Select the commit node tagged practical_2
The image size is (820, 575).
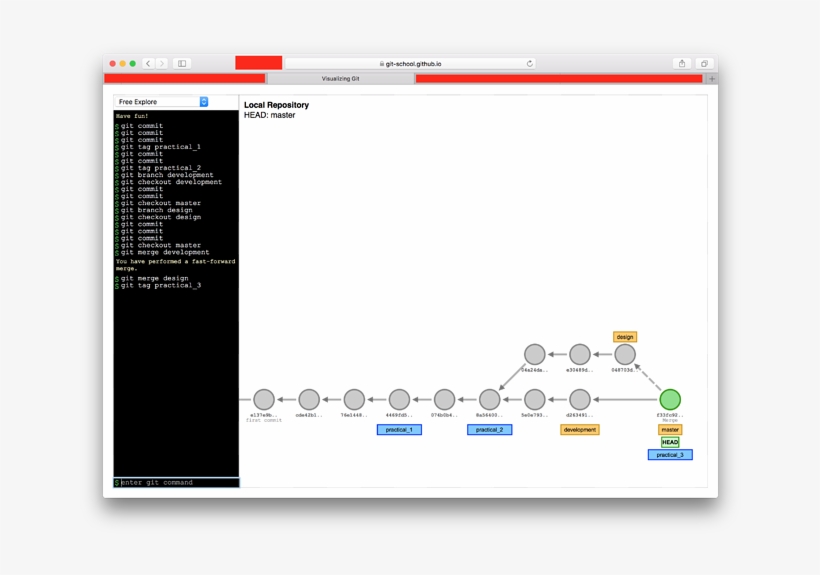(489, 400)
